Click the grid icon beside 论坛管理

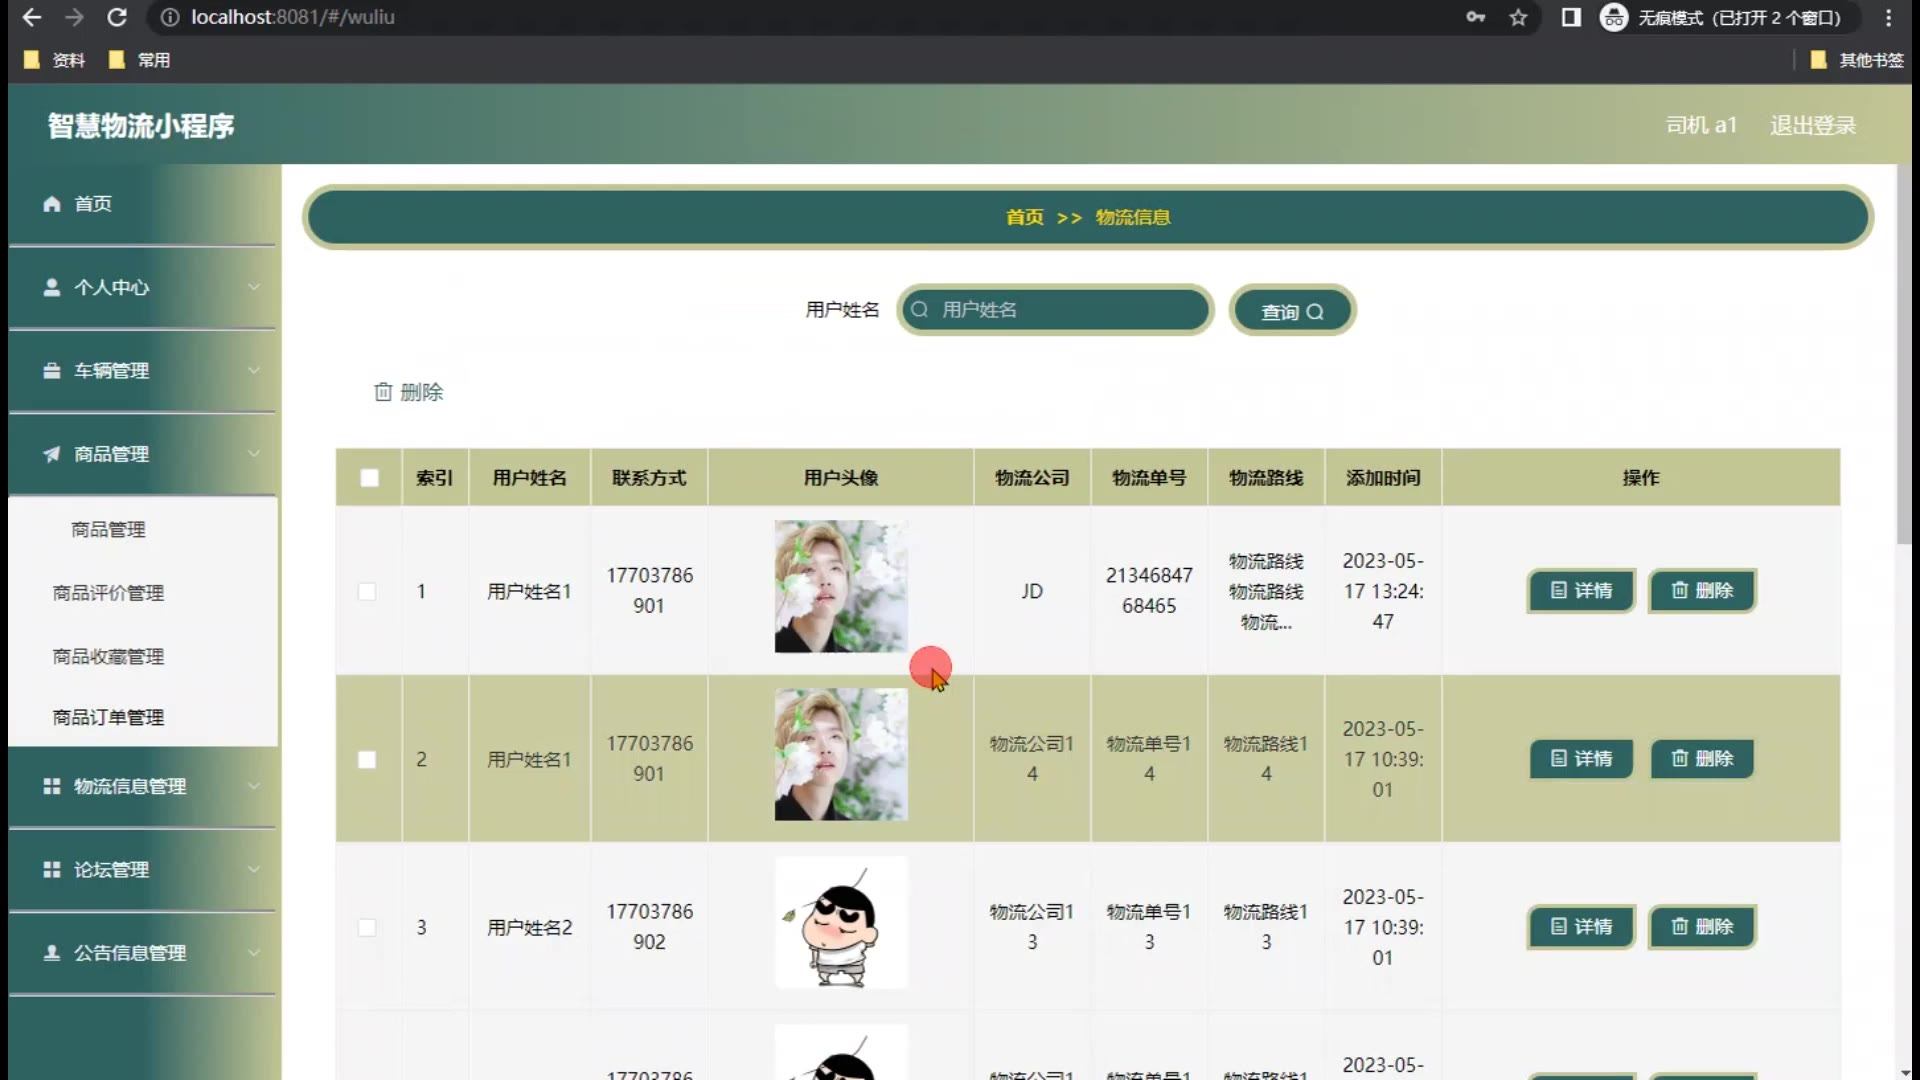click(52, 870)
